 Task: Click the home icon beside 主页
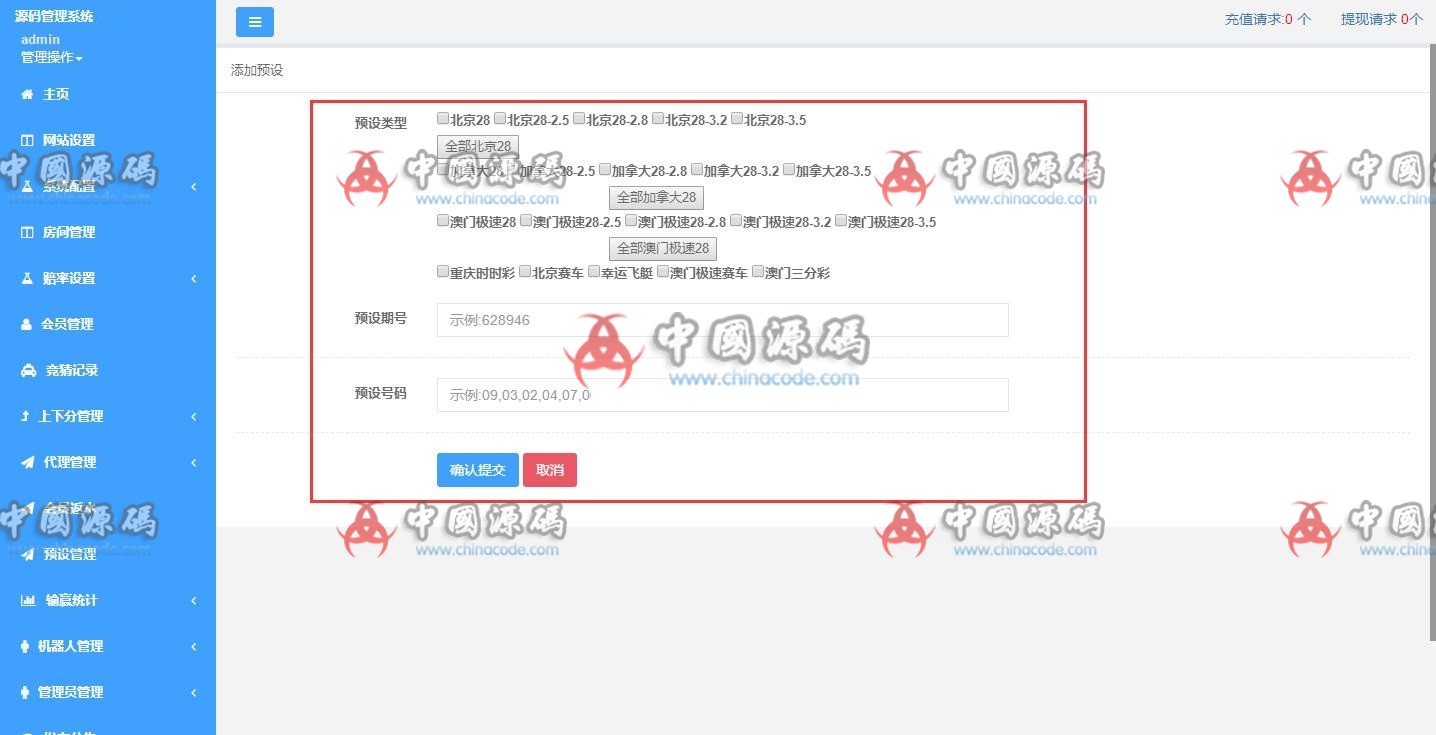pyautogui.click(x=28, y=94)
